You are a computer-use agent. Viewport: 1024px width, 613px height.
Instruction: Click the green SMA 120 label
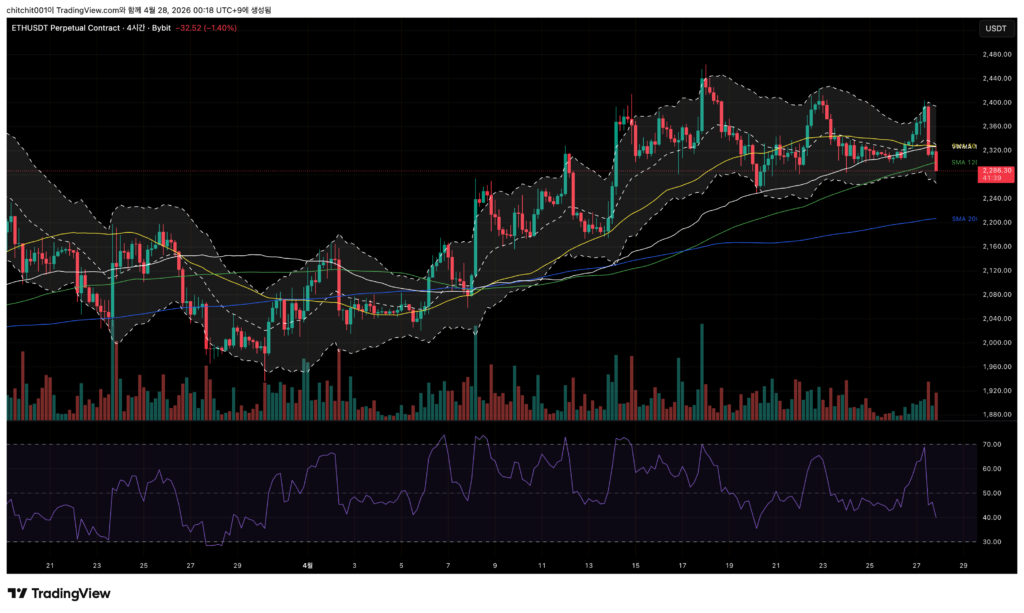click(964, 161)
